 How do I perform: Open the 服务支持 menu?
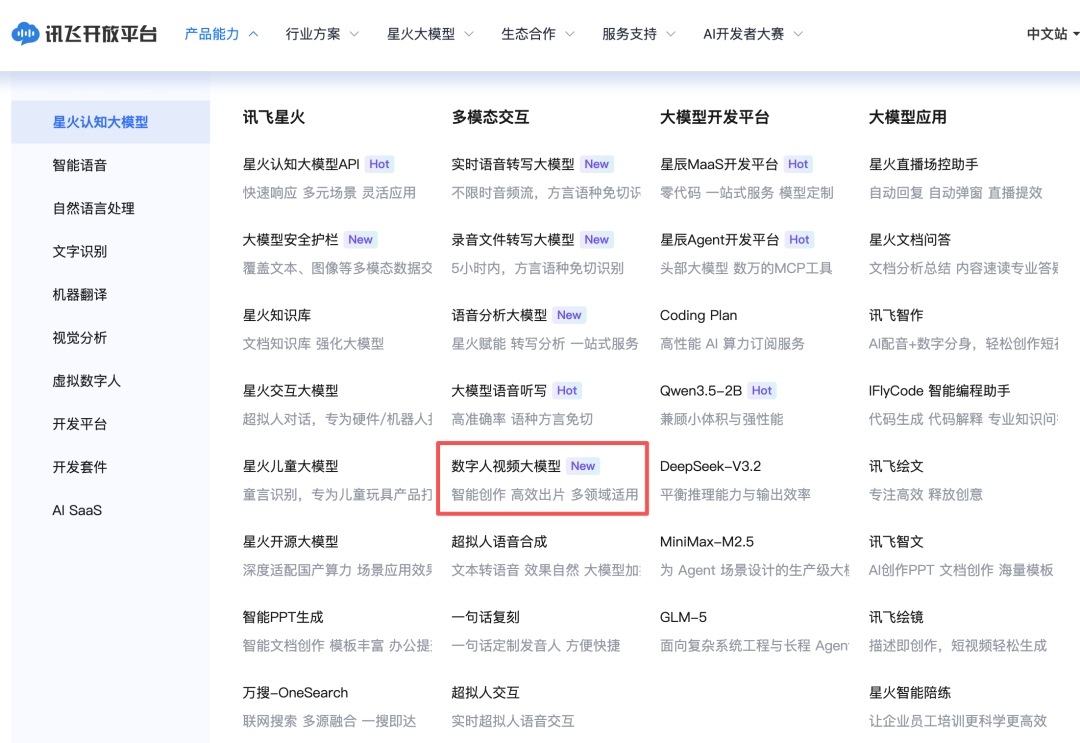[629, 34]
